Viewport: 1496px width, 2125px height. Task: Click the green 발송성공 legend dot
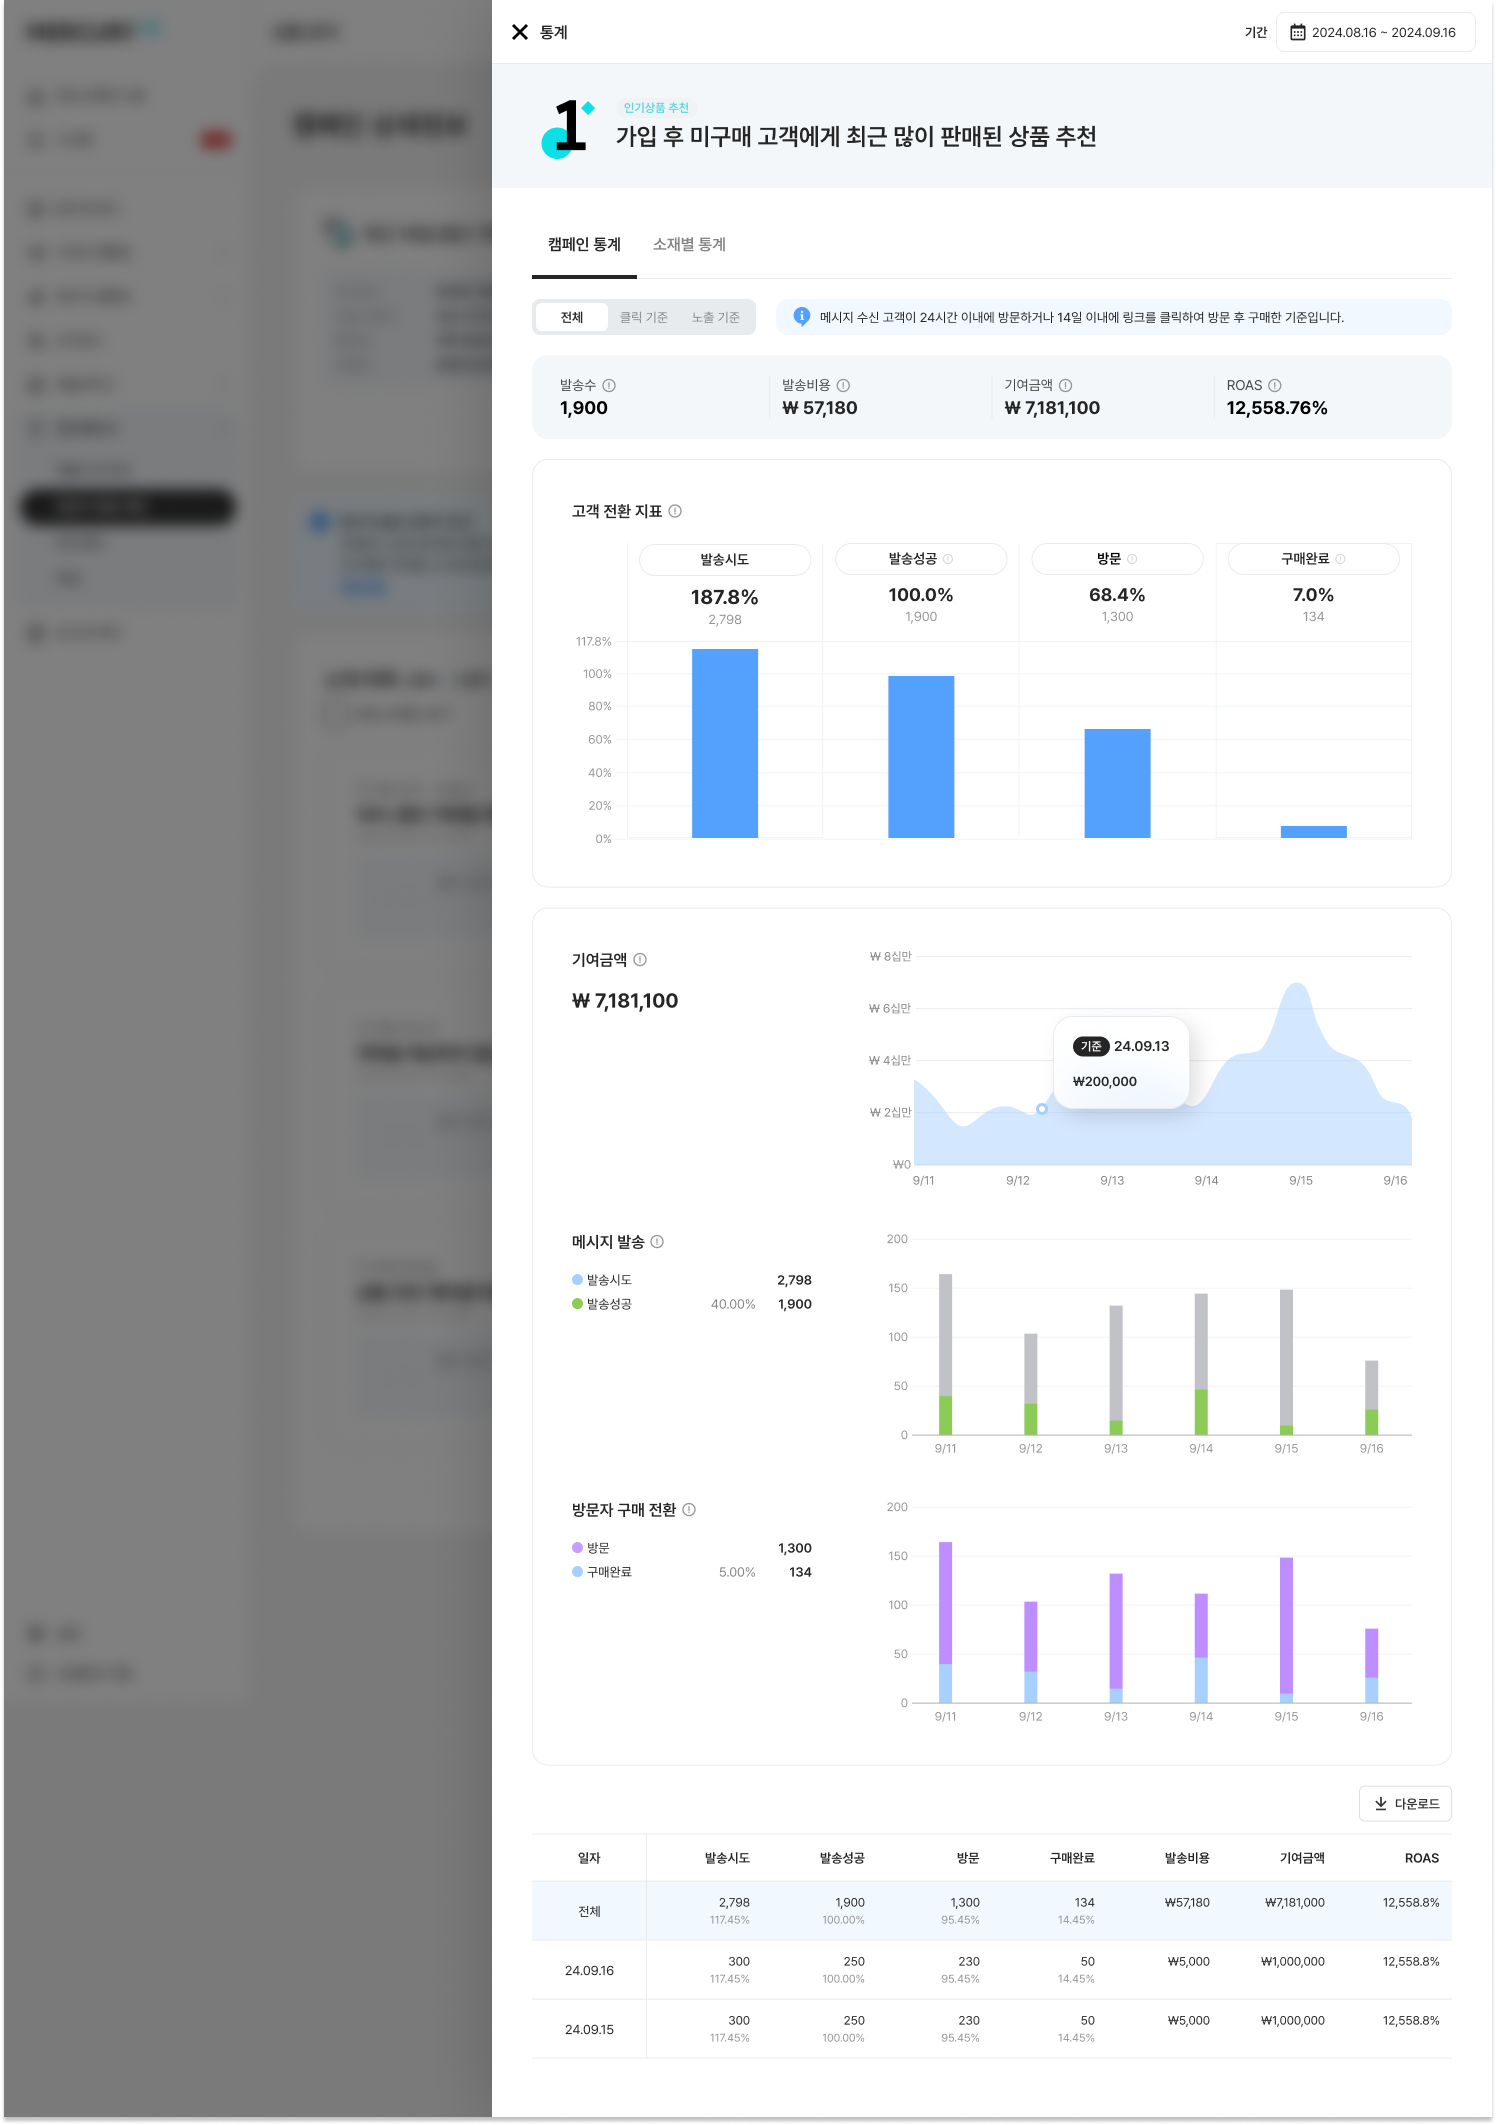tap(577, 1304)
